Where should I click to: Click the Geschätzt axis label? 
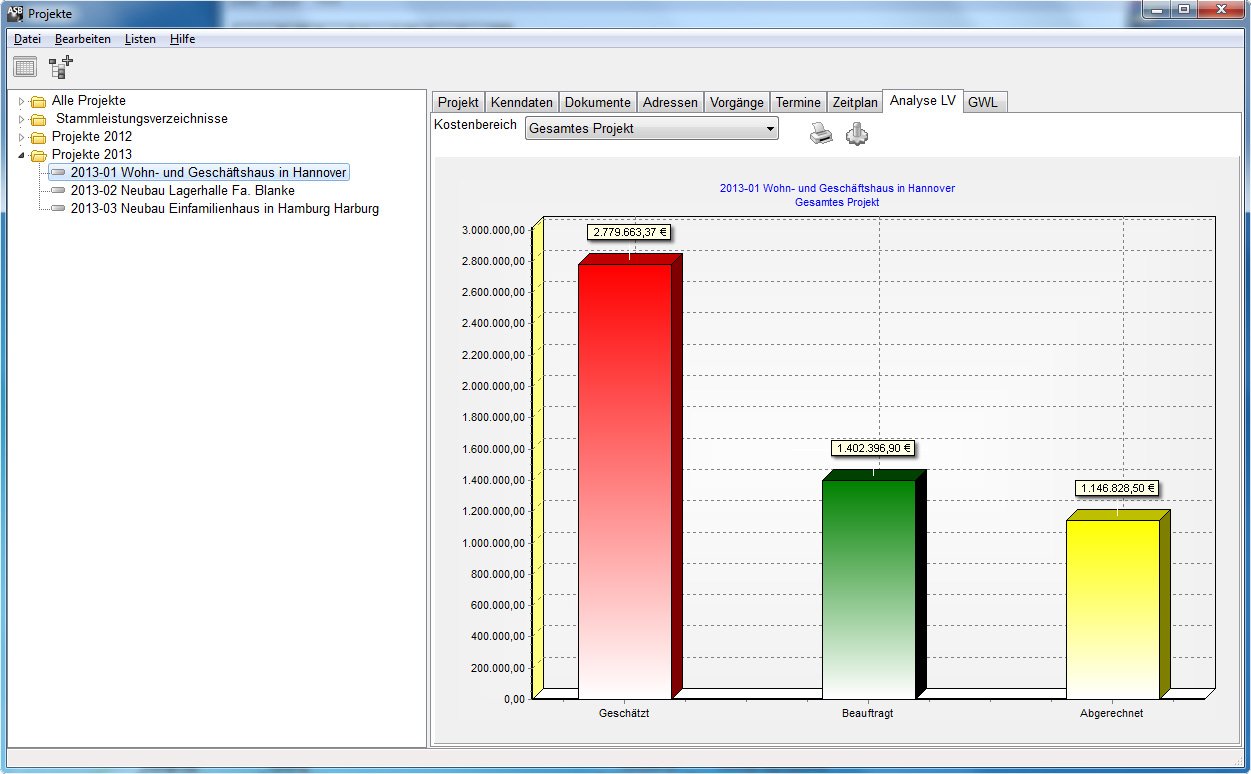pyautogui.click(x=624, y=714)
